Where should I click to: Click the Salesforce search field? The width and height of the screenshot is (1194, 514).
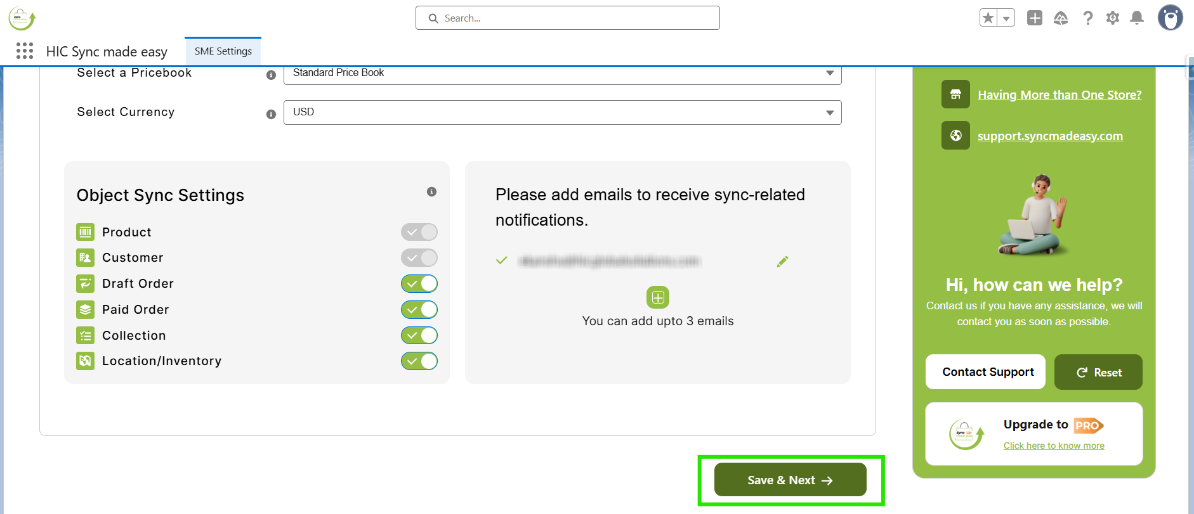tap(567, 18)
